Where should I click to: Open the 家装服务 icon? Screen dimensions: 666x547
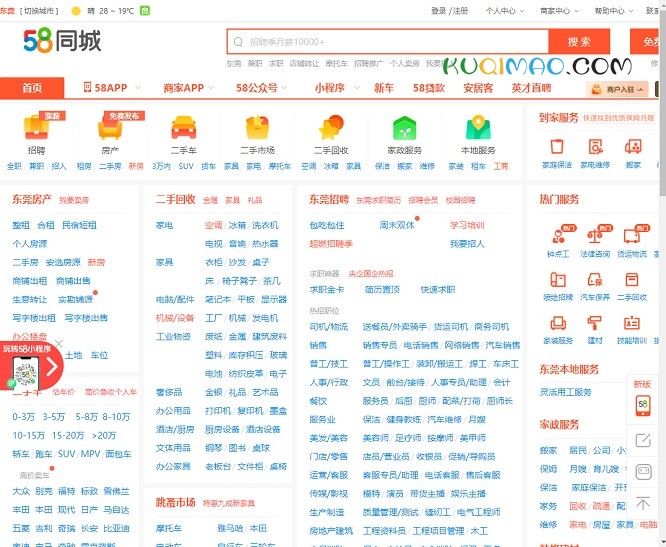(x=558, y=323)
